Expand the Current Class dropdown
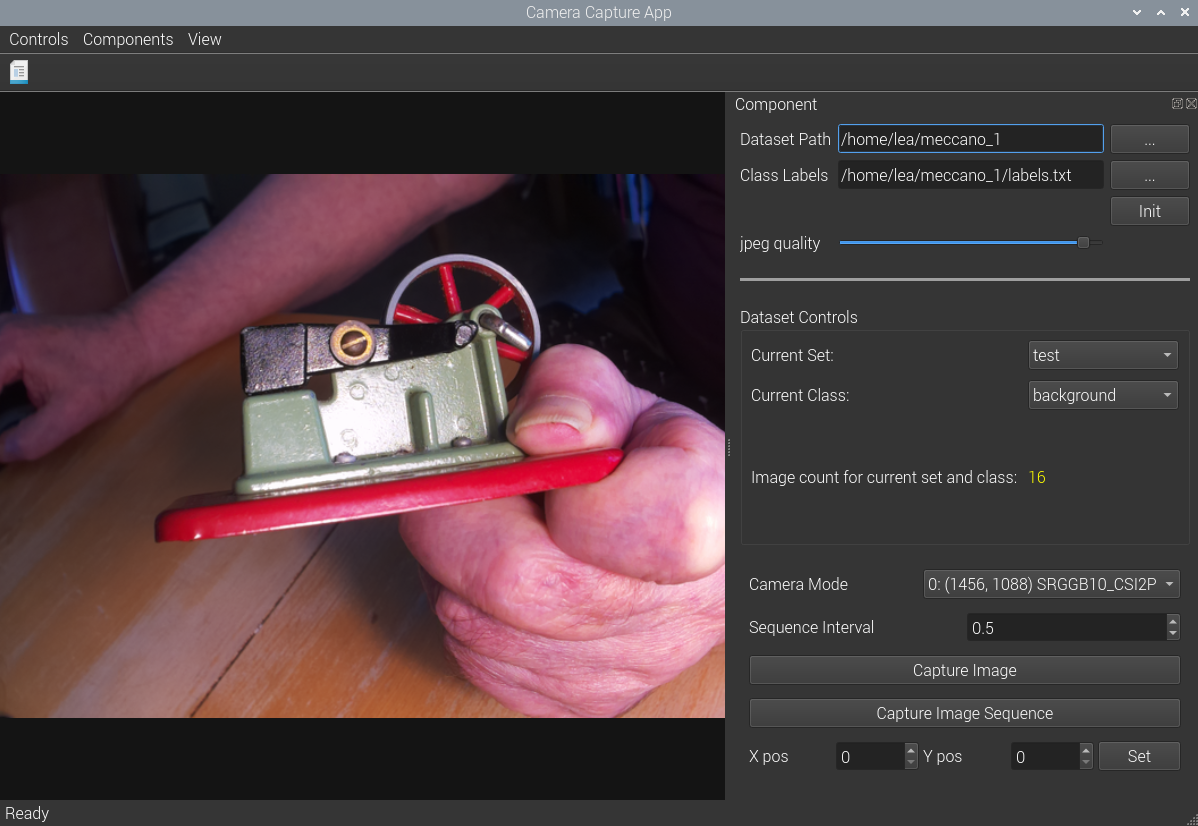This screenshot has width=1198, height=826. pos(1102,395)
